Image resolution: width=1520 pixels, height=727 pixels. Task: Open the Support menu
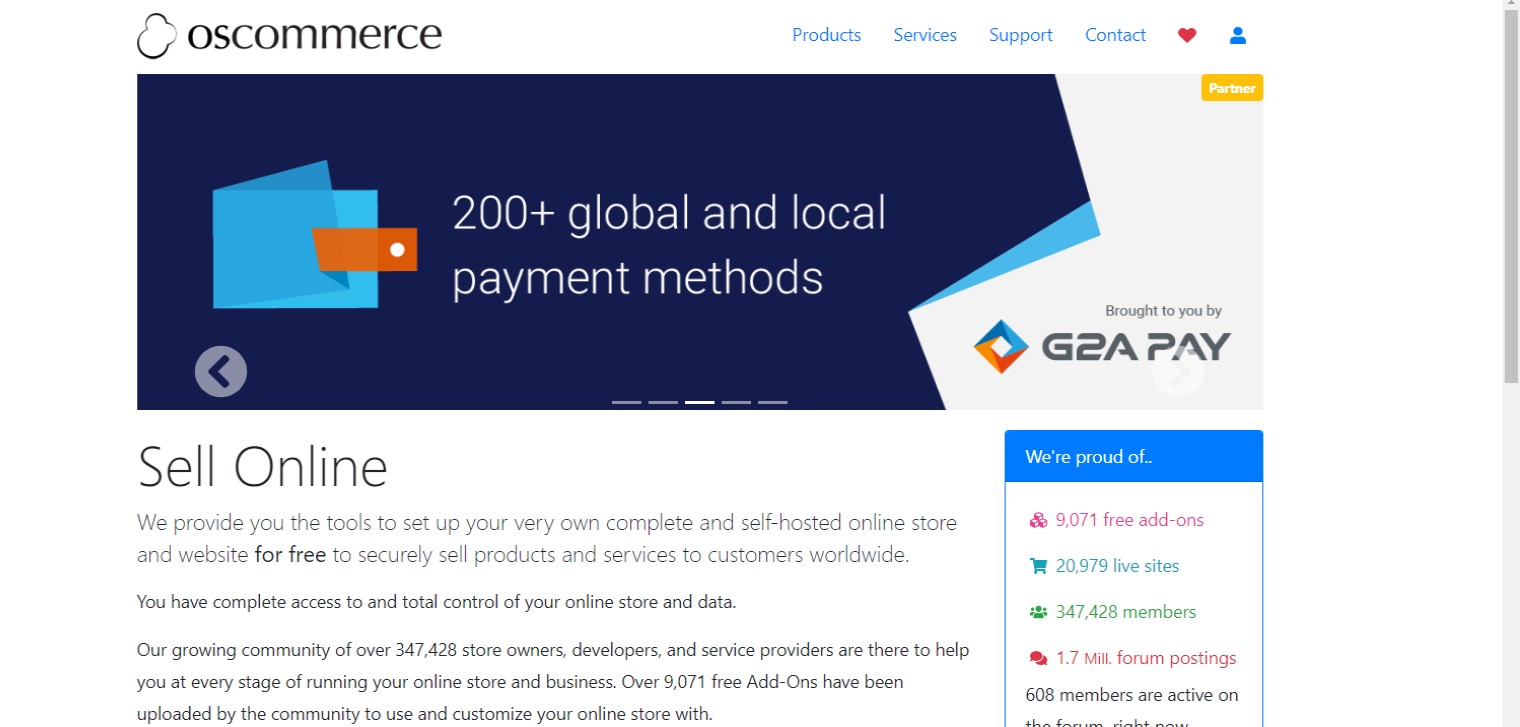point(1020,35)
